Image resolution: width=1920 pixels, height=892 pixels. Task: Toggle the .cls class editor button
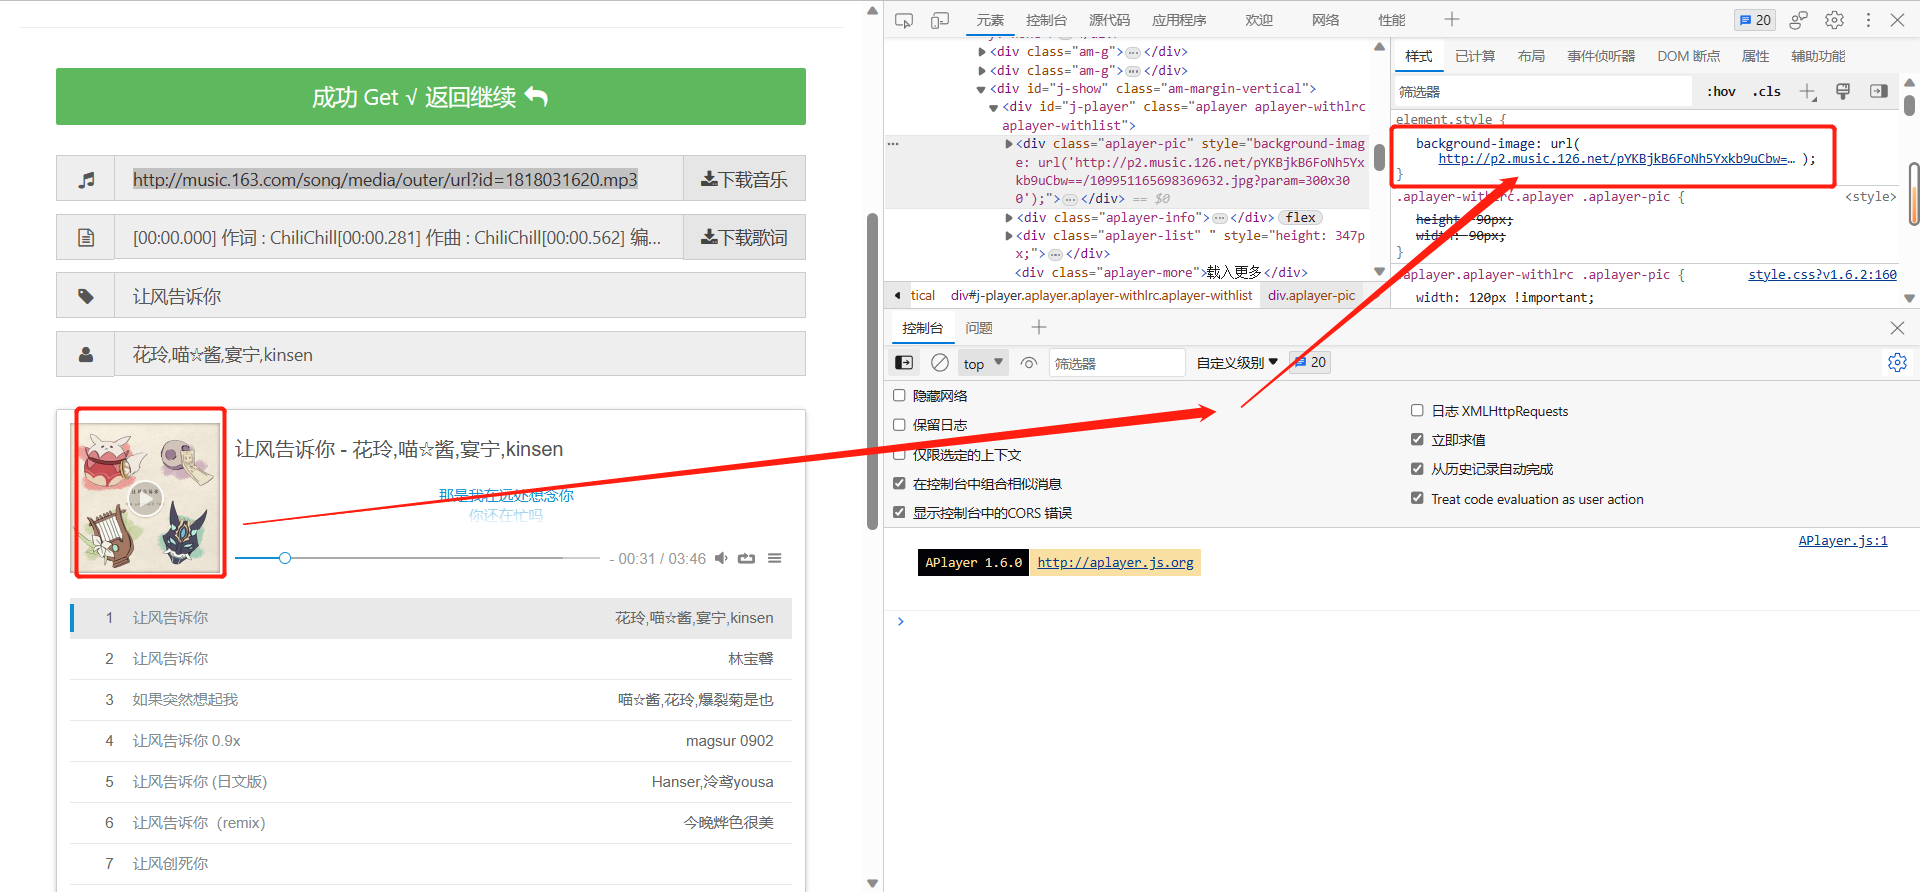tap(1766, 91)
